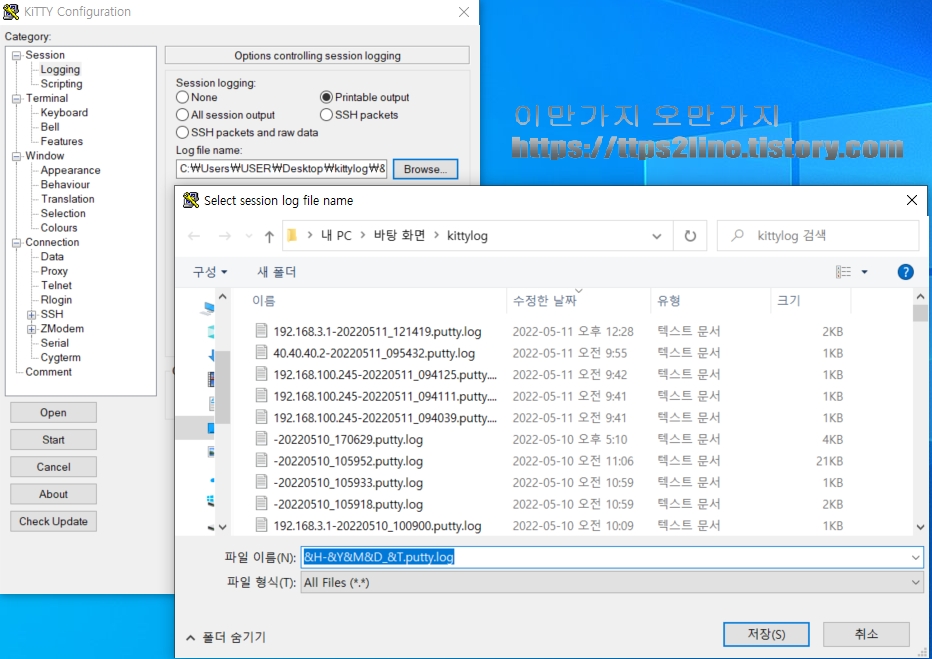Collapse the Session tree node
Screen dimensions: 932x659
(x=17, y=55)
